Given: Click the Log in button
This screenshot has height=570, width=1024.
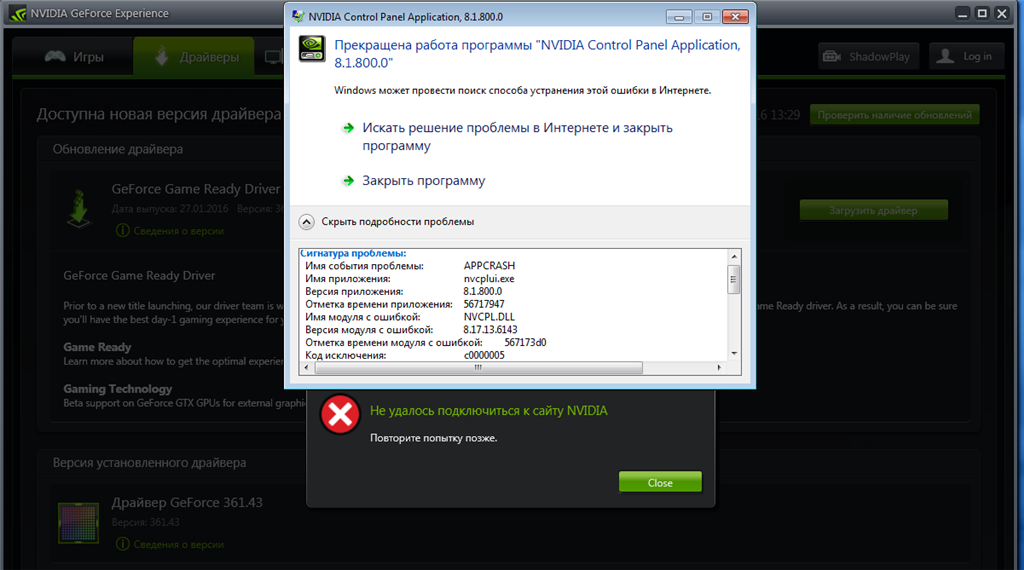Looking at the screenshot, I should point(966,57).
